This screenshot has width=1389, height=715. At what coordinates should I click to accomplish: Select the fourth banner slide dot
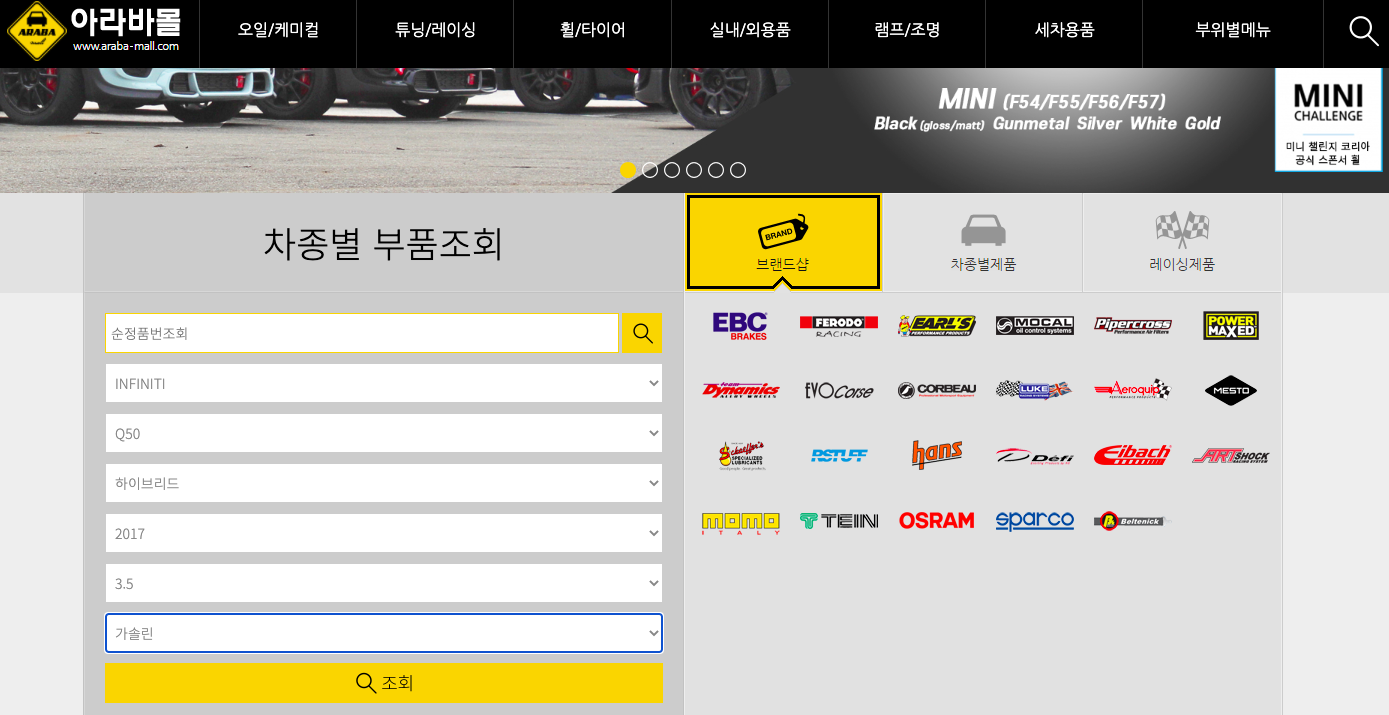tap(694, 170)
